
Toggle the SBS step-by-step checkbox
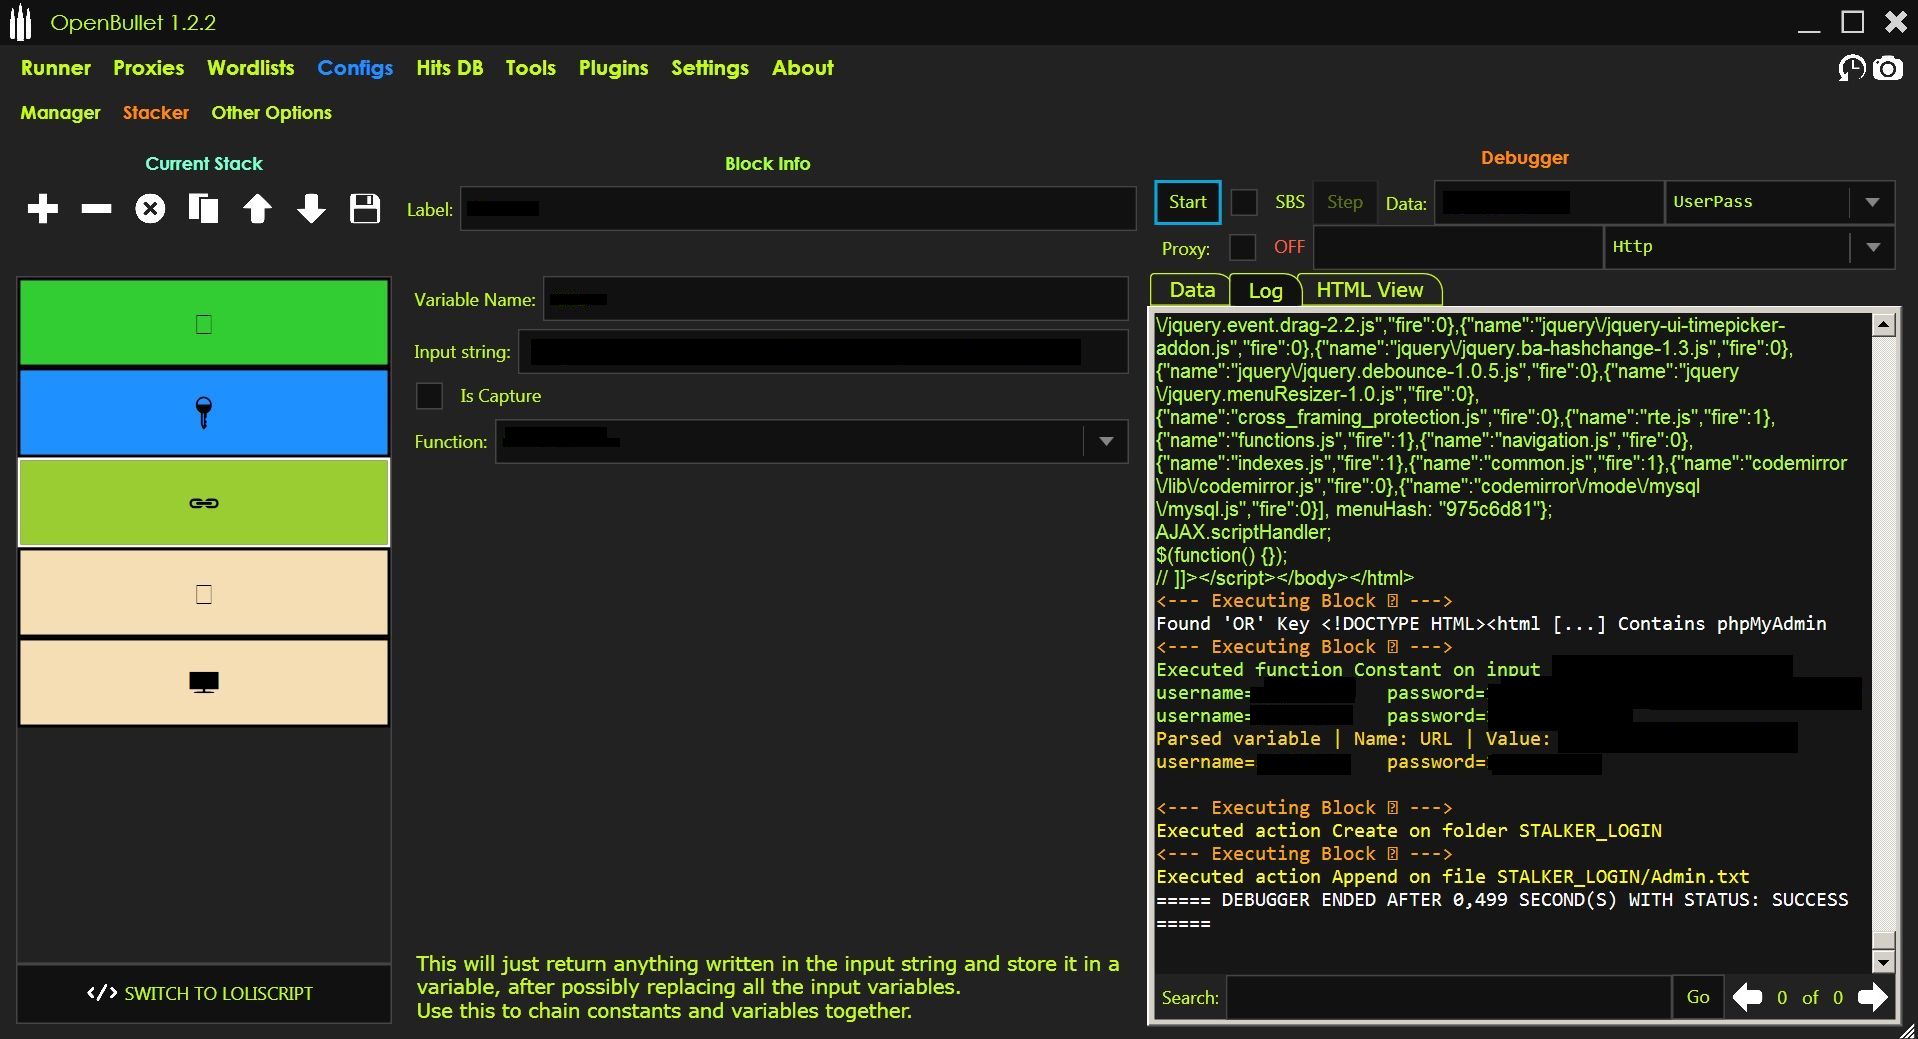1244,202
